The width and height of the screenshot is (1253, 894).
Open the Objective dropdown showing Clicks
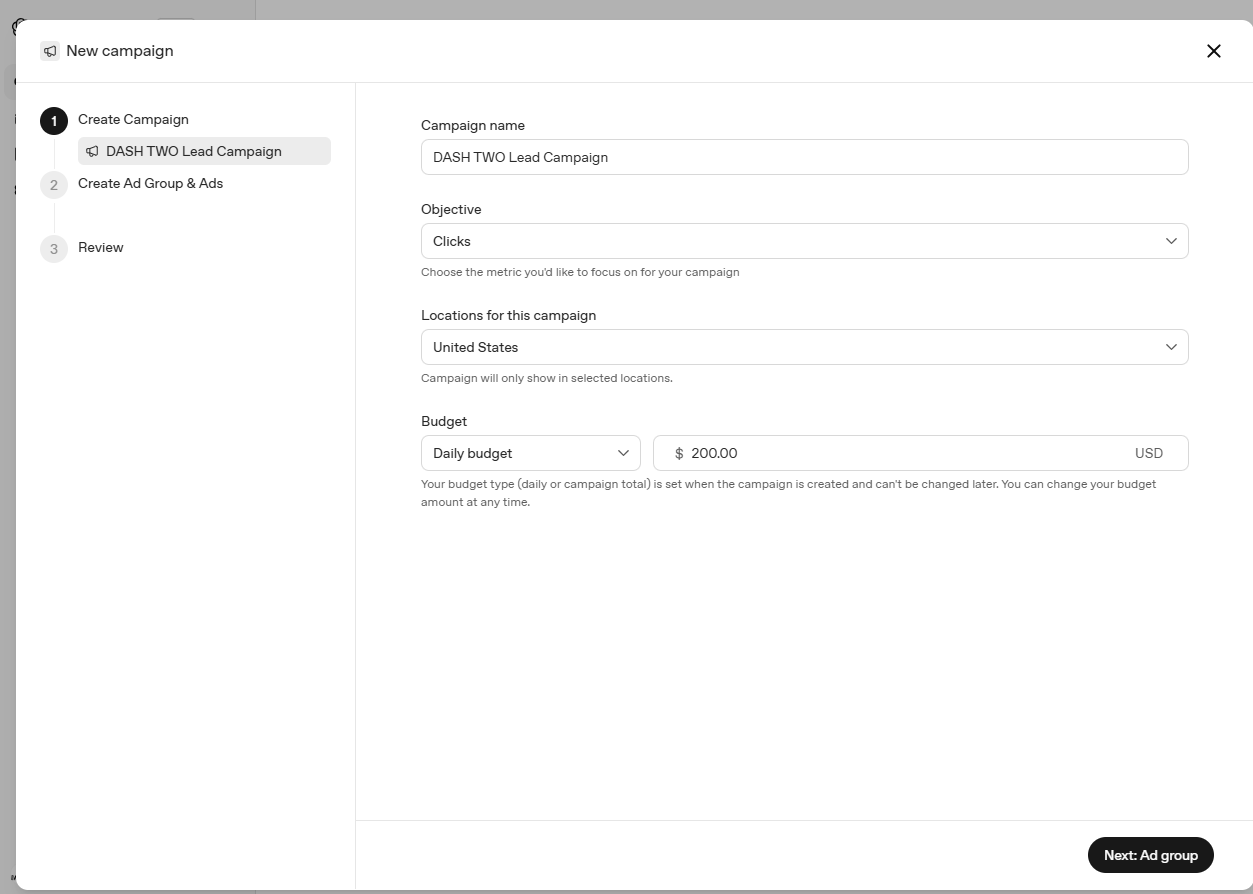coord(804,241)
